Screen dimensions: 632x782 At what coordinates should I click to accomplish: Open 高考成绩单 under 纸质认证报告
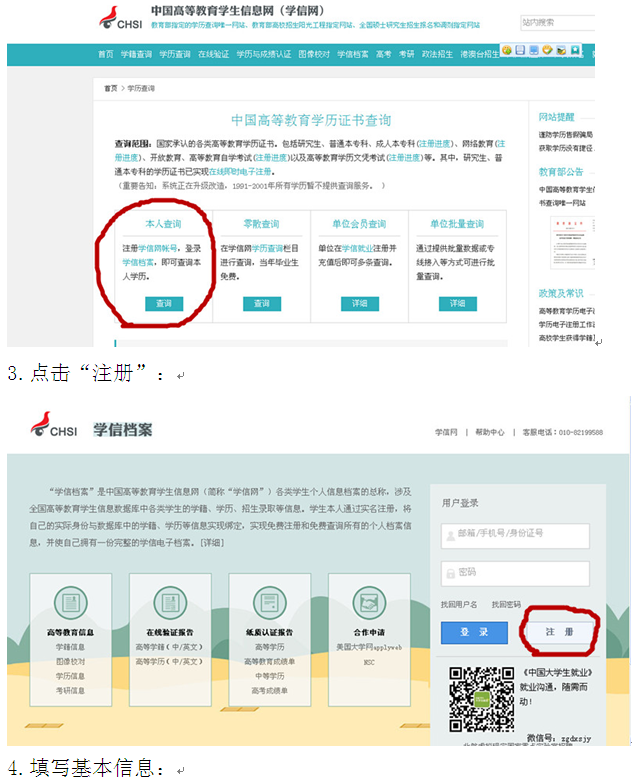pos(269,690)
